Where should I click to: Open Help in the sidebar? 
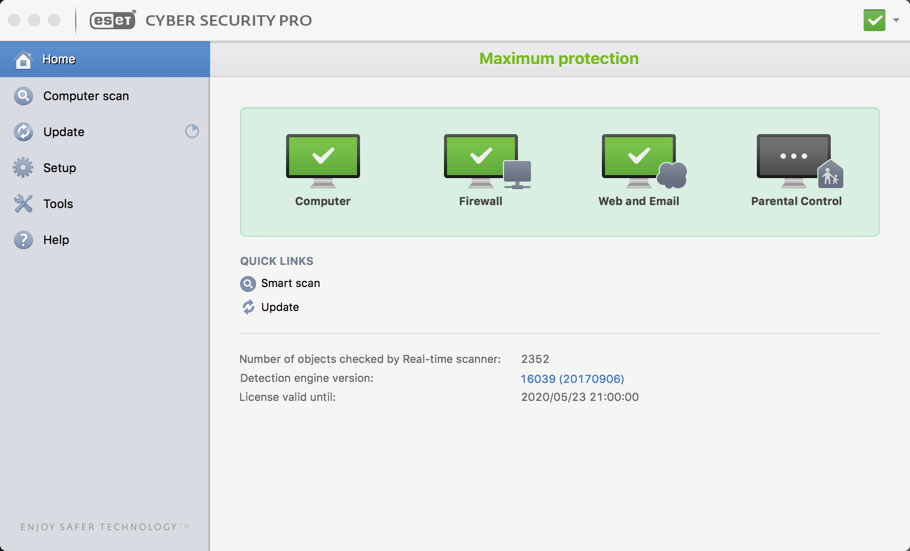104,240
